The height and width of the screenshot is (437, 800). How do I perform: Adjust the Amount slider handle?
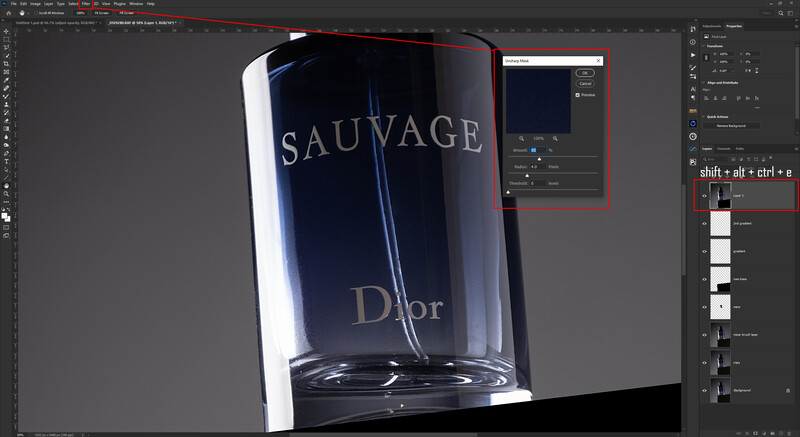point(539,159)
